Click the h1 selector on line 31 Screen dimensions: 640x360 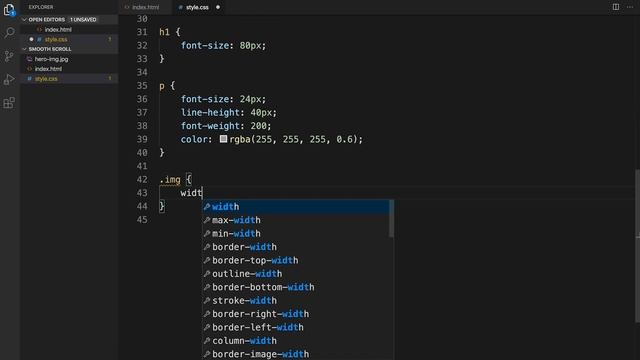164,32
